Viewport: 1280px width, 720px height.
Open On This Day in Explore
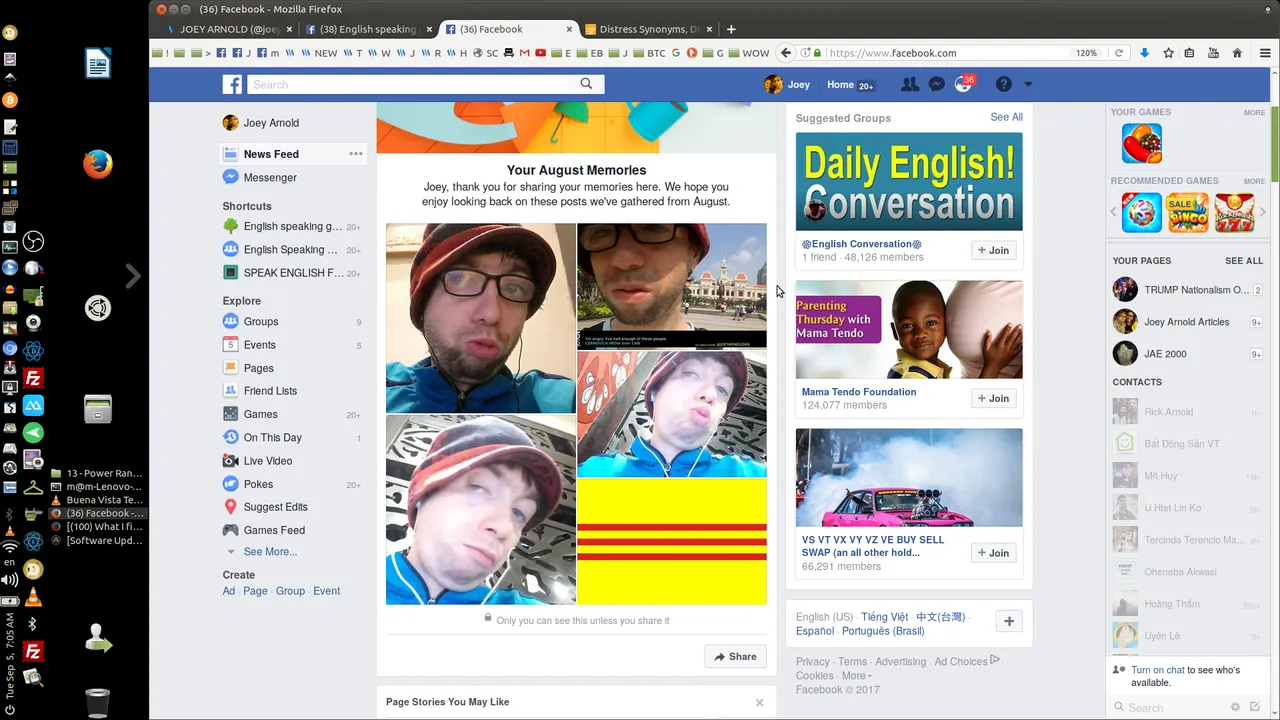pos(272,437)
